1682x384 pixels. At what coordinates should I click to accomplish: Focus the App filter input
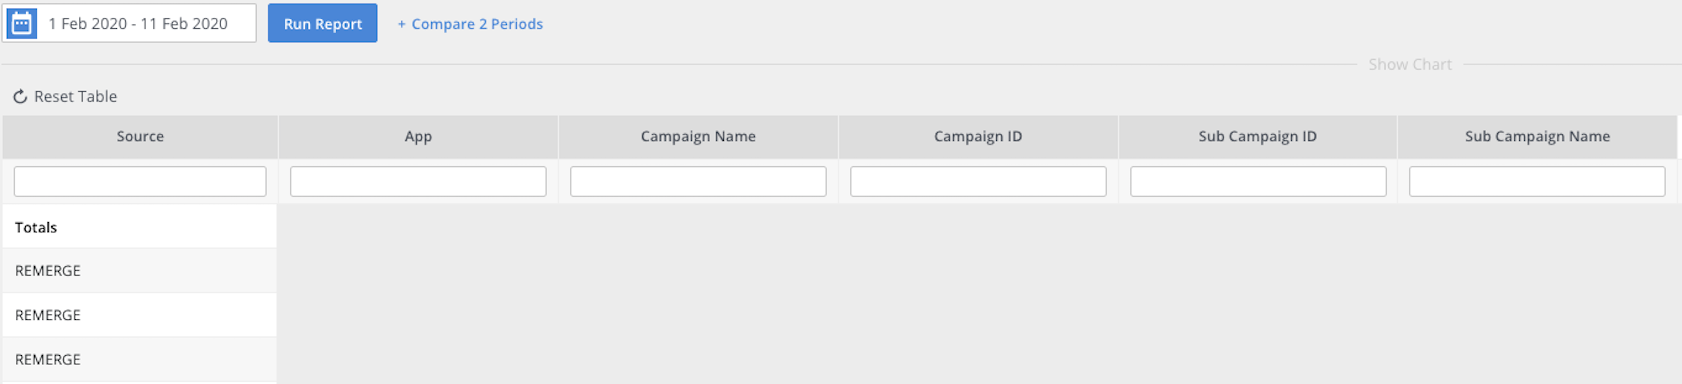coord(418,181)
